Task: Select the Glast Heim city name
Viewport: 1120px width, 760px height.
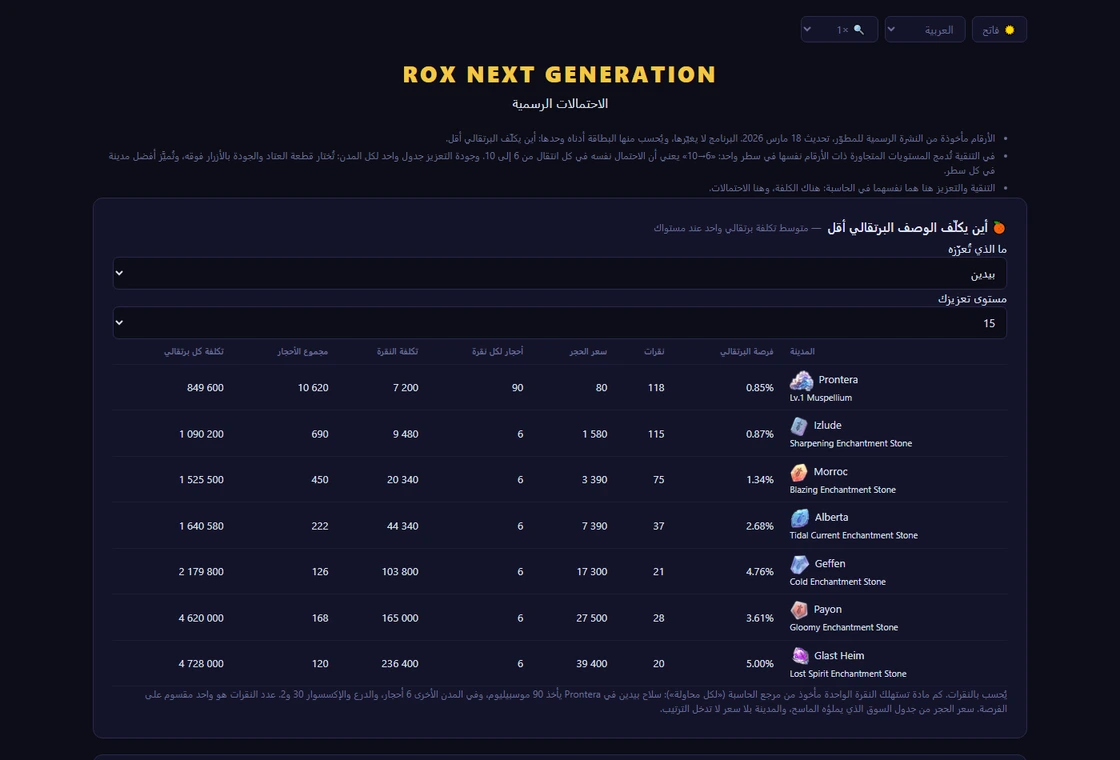Action: point(839,656)
